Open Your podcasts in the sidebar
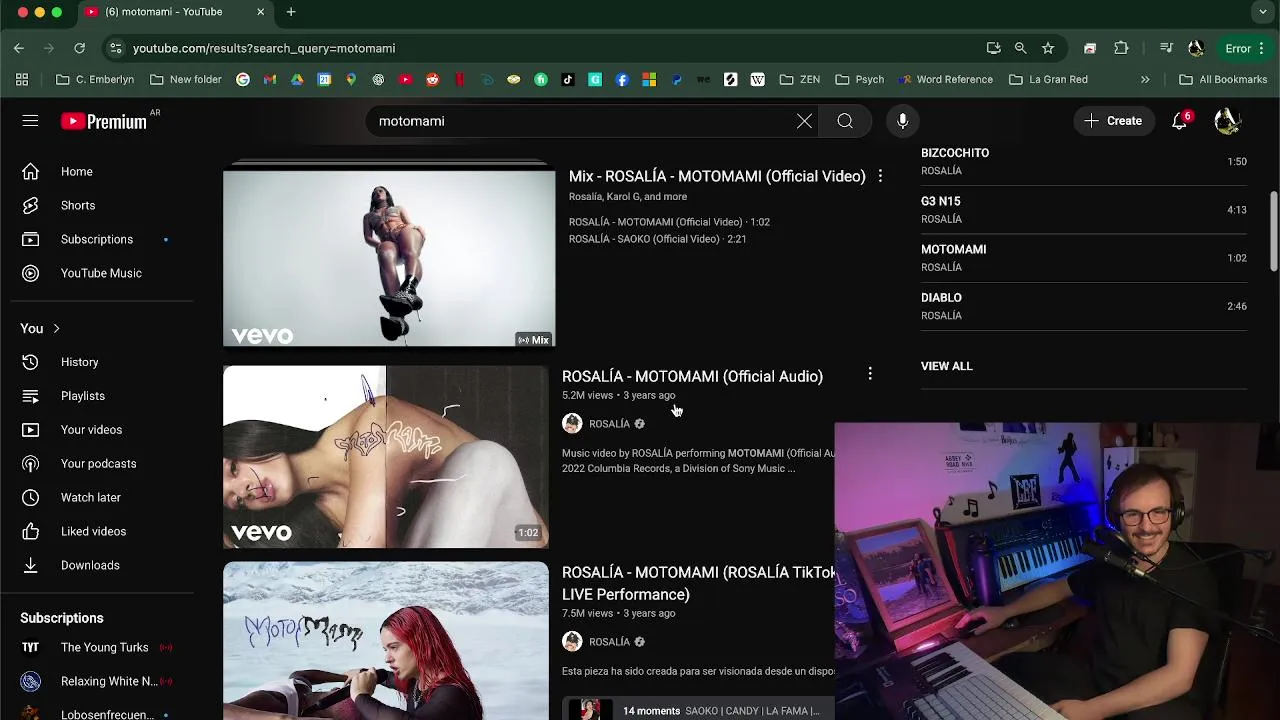1280x720 pixels. point(97,464)
